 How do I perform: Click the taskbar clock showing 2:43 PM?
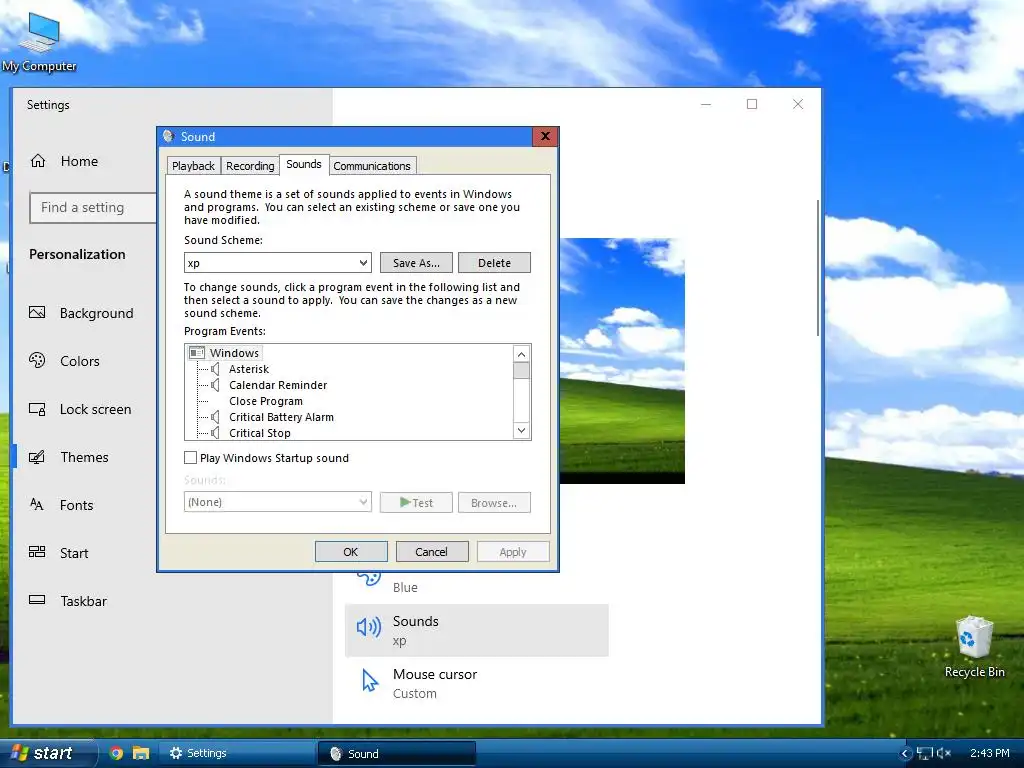989,753
